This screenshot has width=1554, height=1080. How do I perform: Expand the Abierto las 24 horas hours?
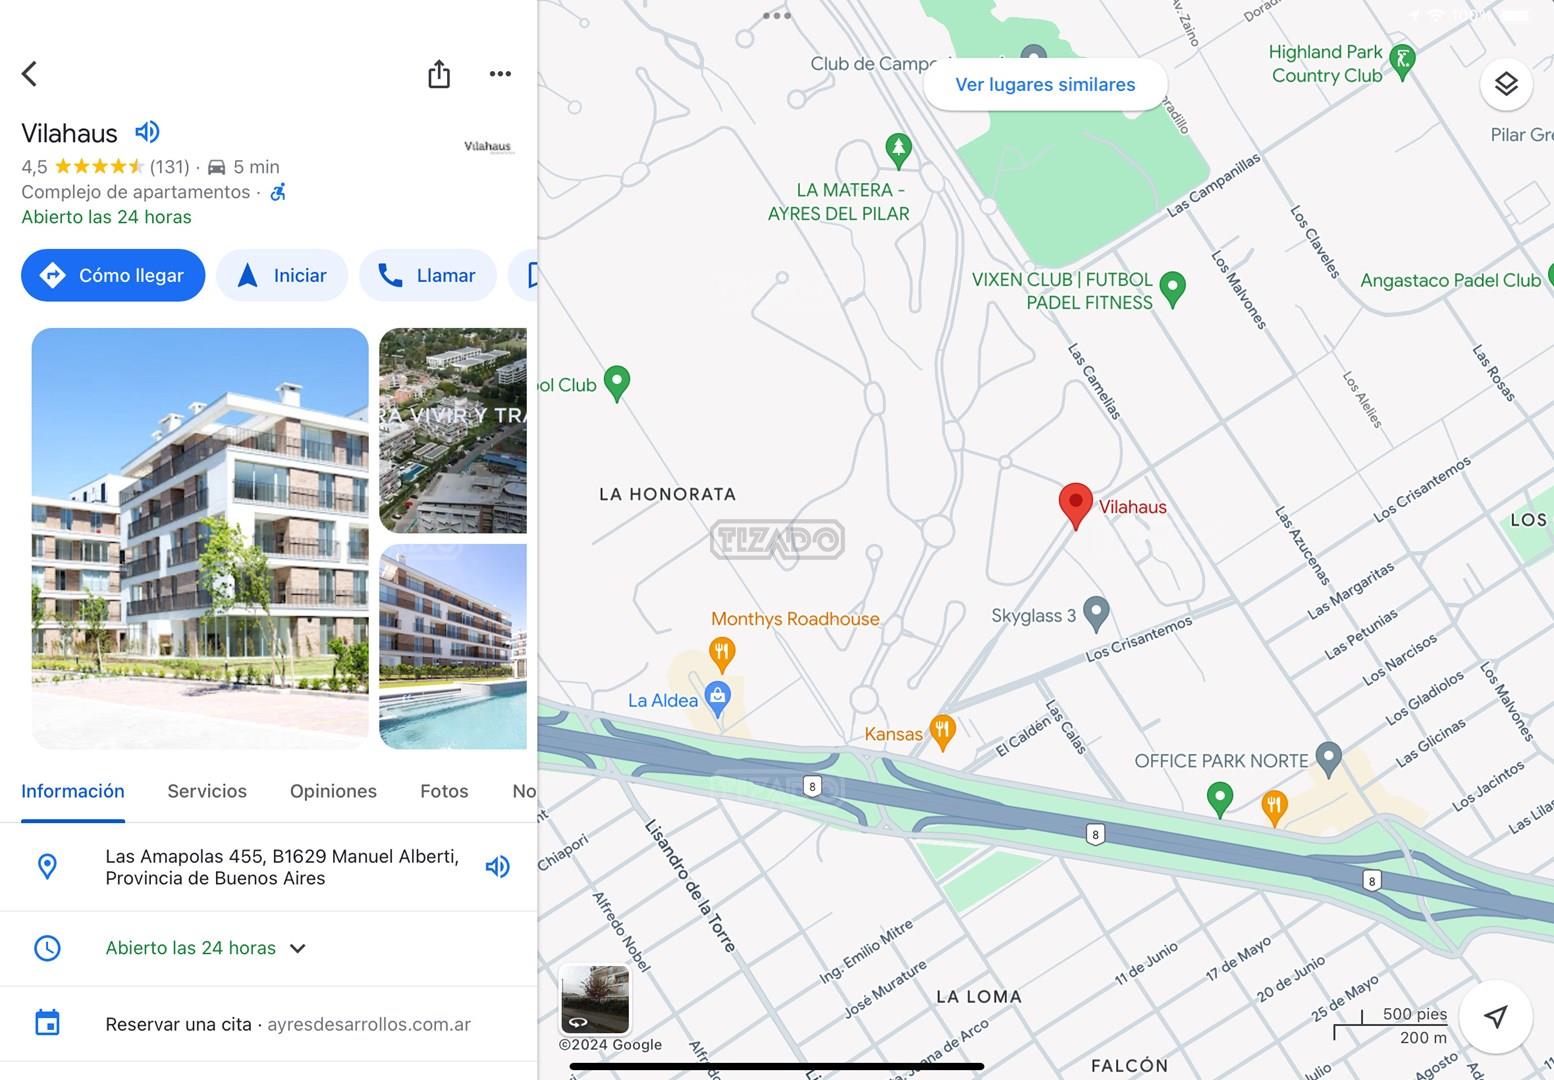click(x=205, y=948)
